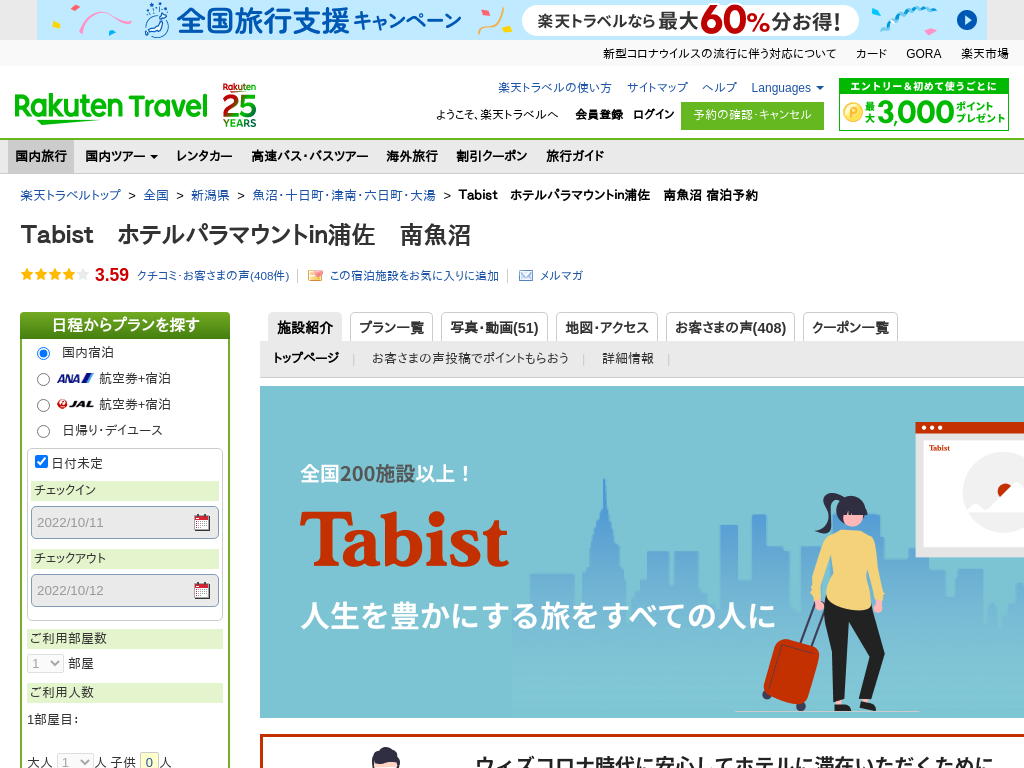The width and height of the screenshot is (1024, 768).
Task: Open the adult count dropdown
Action: [x=74, y=761]
